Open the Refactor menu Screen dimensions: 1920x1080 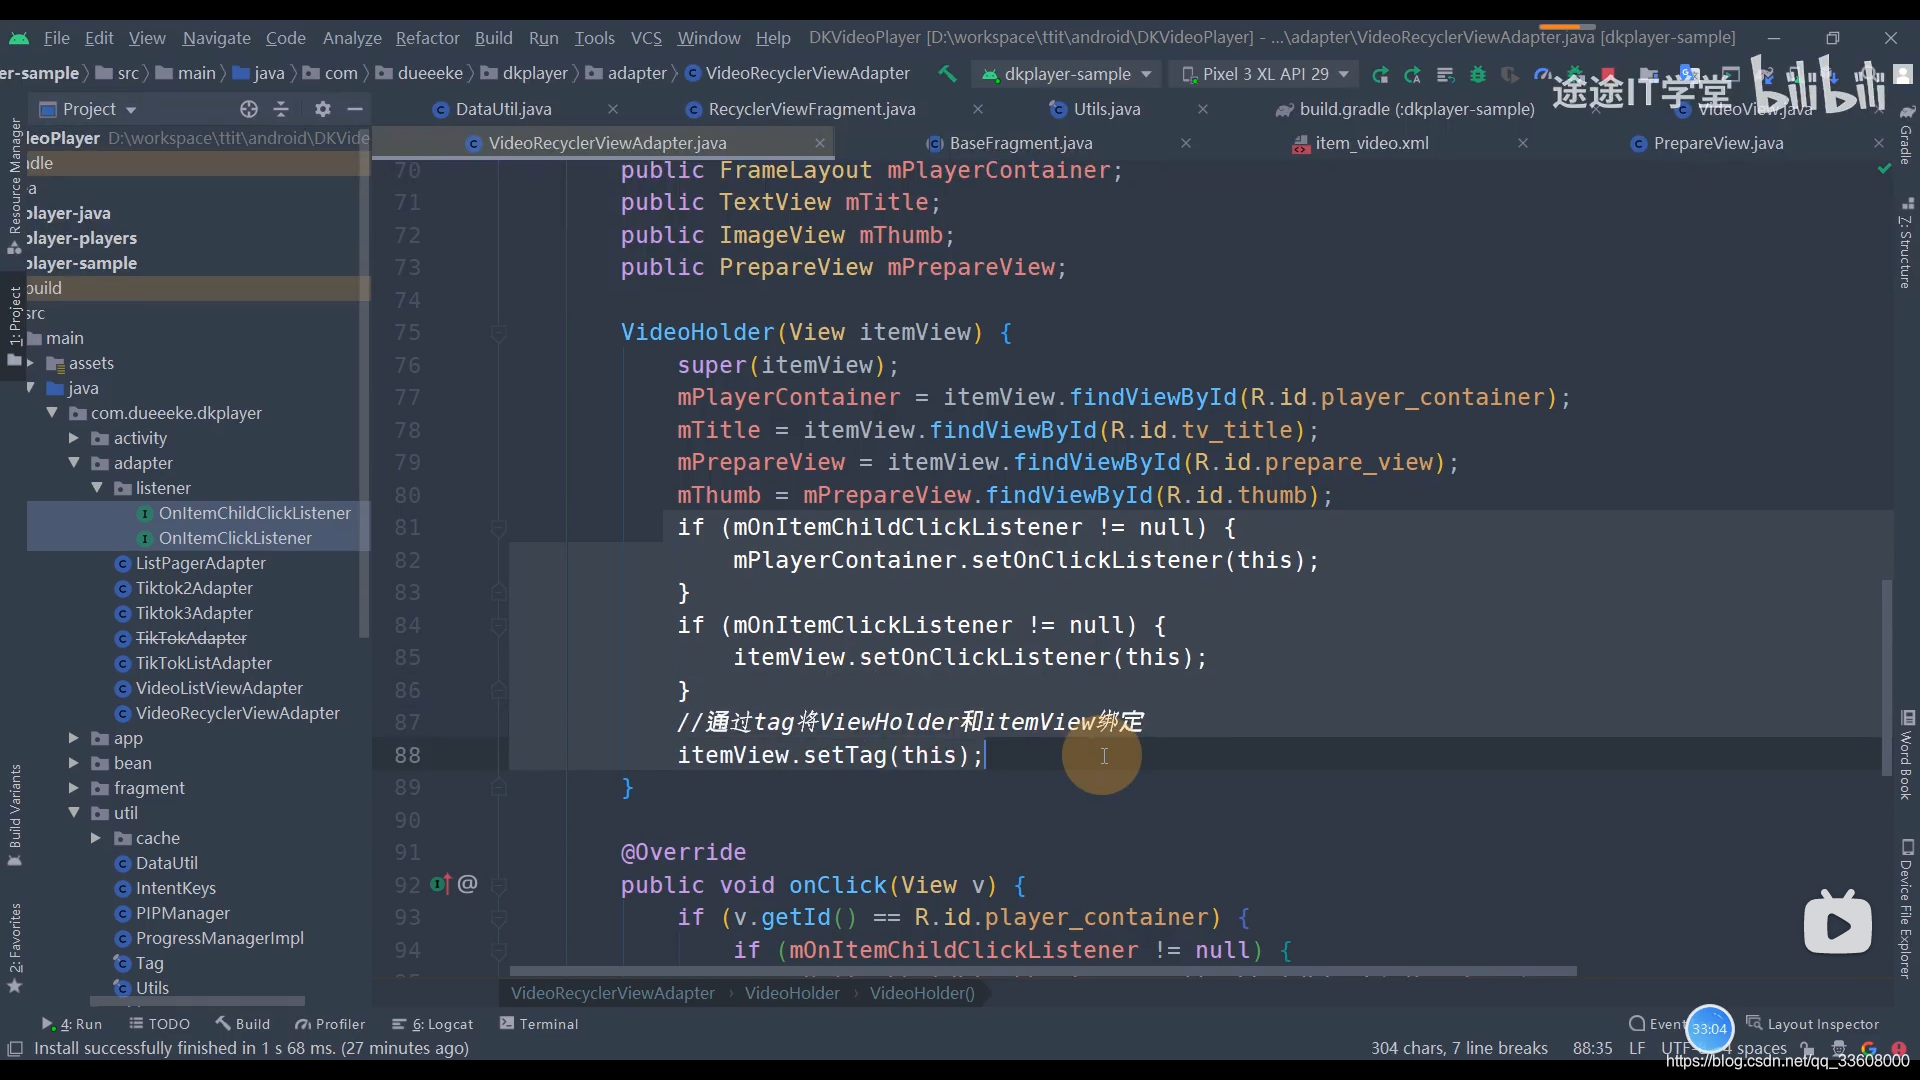(427, 38)
